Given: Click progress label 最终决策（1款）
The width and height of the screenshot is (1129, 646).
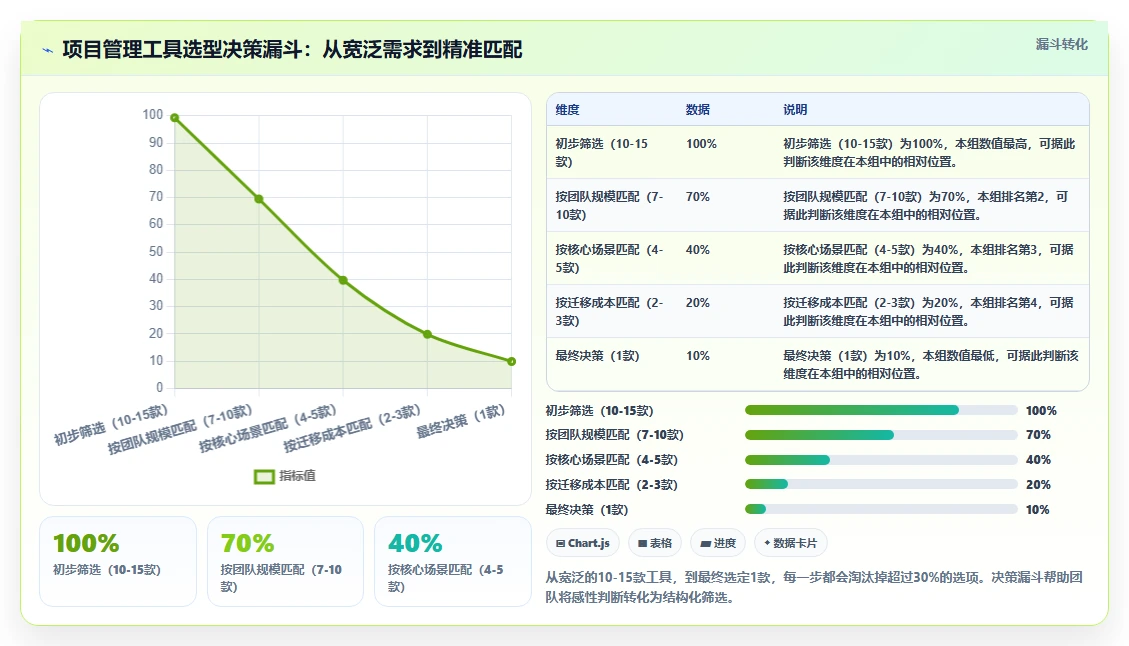Looking at the screenshot, I should point(587,510).
